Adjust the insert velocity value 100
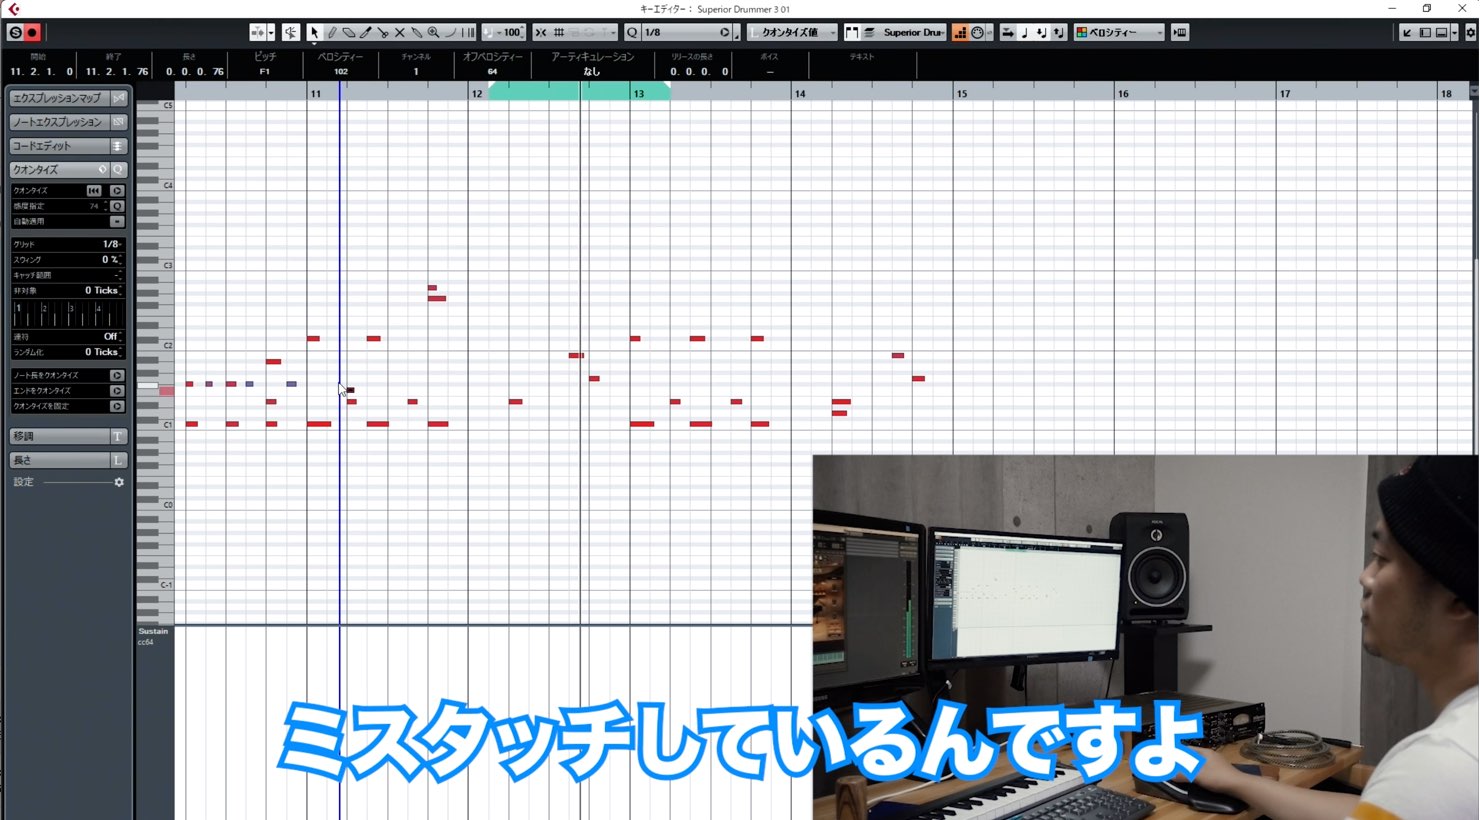1480x820 pixels. click(510, 32)
